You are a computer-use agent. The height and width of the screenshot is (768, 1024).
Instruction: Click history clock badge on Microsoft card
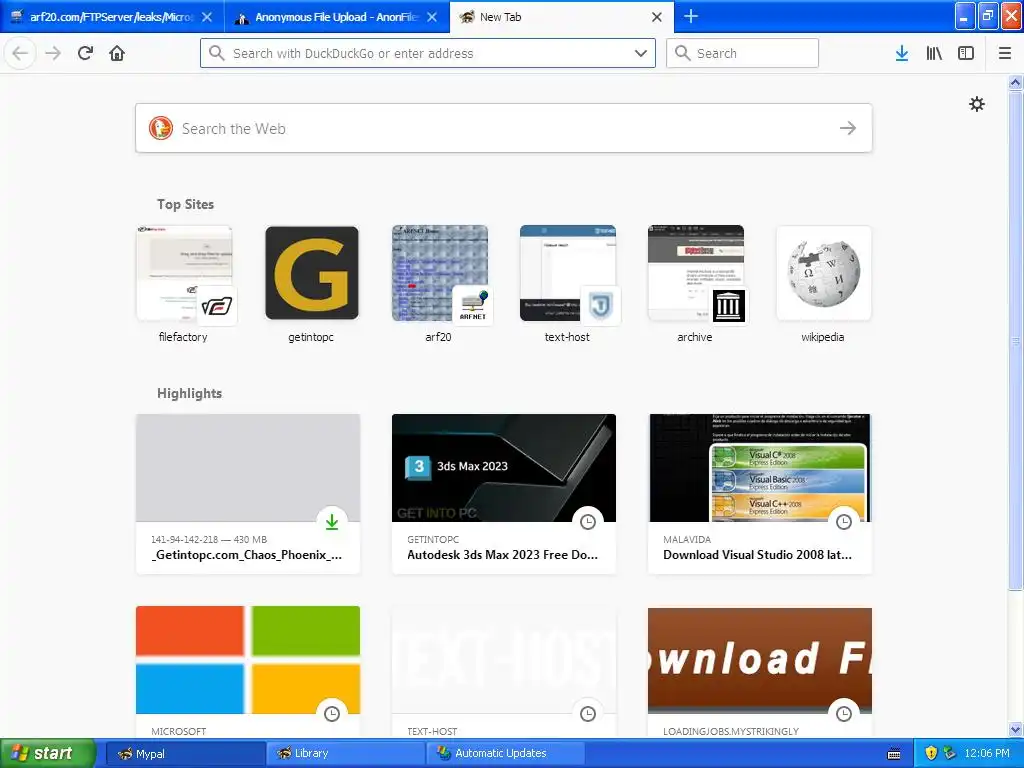pyautogui.click(x=332, y=714)
